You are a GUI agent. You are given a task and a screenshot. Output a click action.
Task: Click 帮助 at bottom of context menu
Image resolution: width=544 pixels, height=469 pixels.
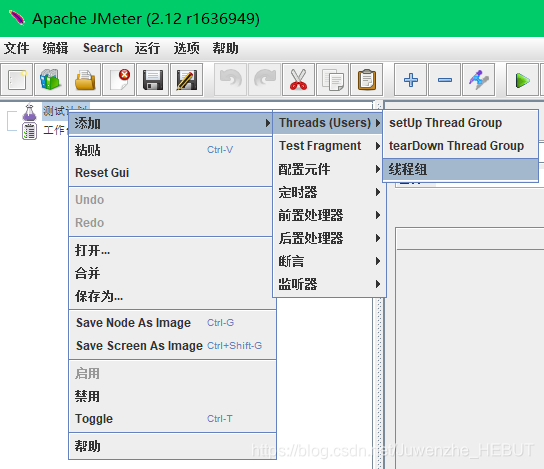point(172,446)
